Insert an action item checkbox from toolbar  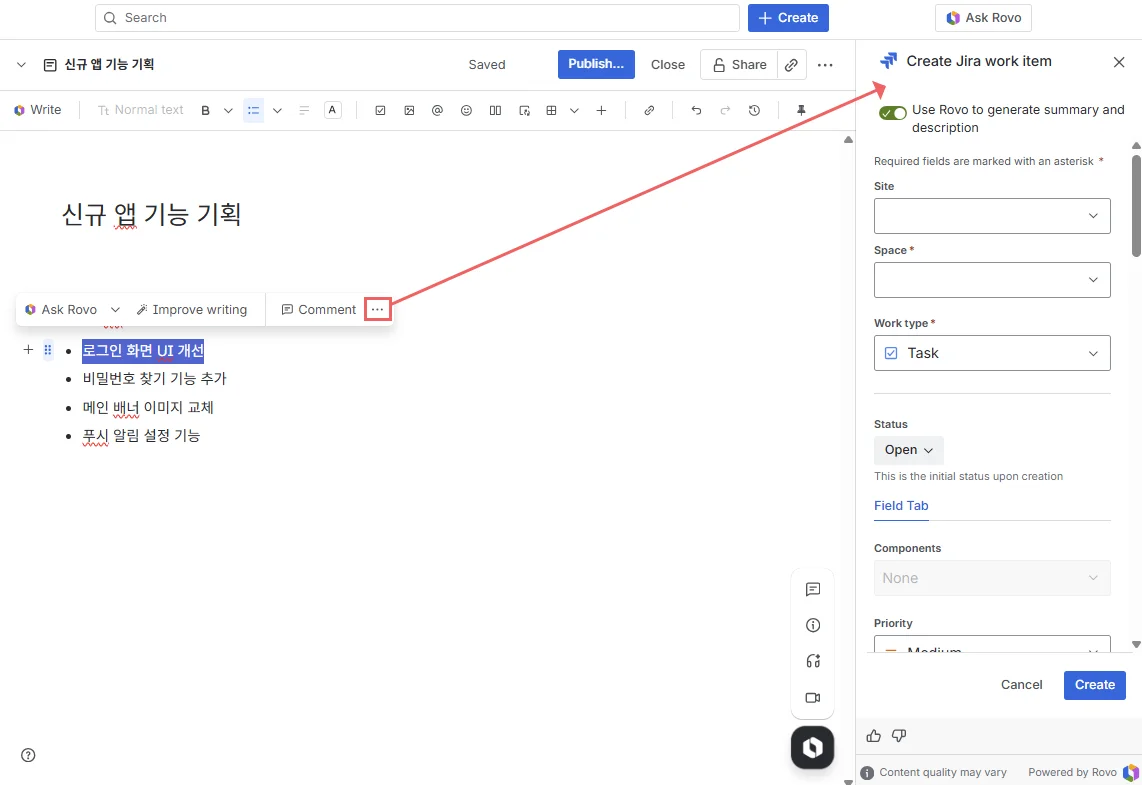pyautogui.click(x=380, y=110)
